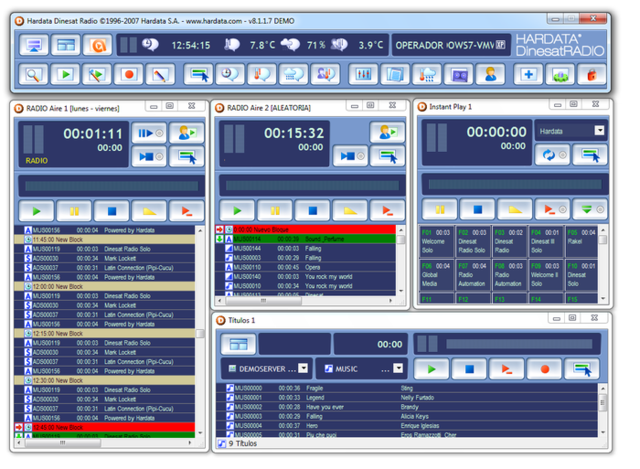Click the red record toolbar icon

click(129, 75)
